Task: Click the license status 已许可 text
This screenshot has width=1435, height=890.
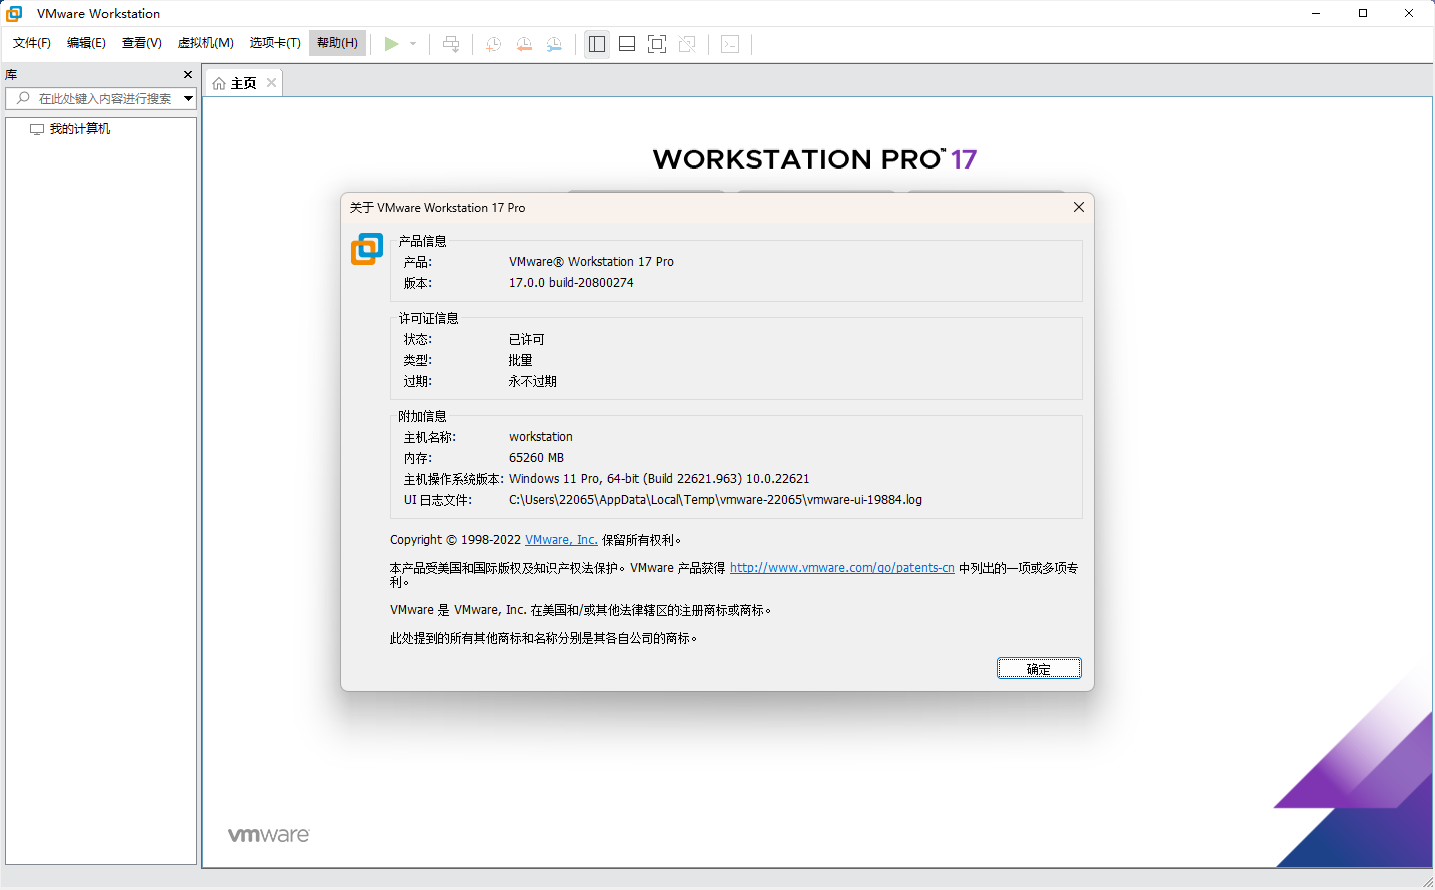Action: coord(527,340)
